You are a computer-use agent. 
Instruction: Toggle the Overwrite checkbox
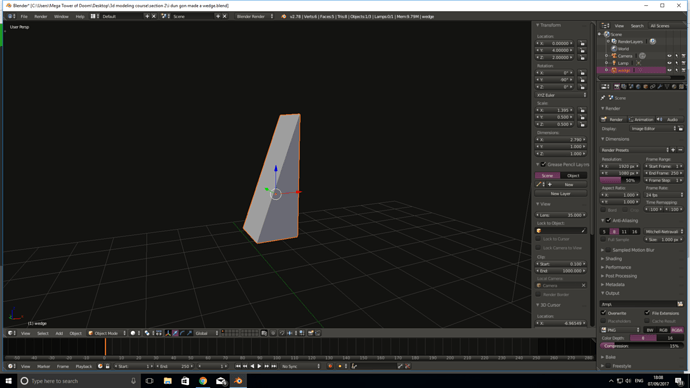point(604,313)
